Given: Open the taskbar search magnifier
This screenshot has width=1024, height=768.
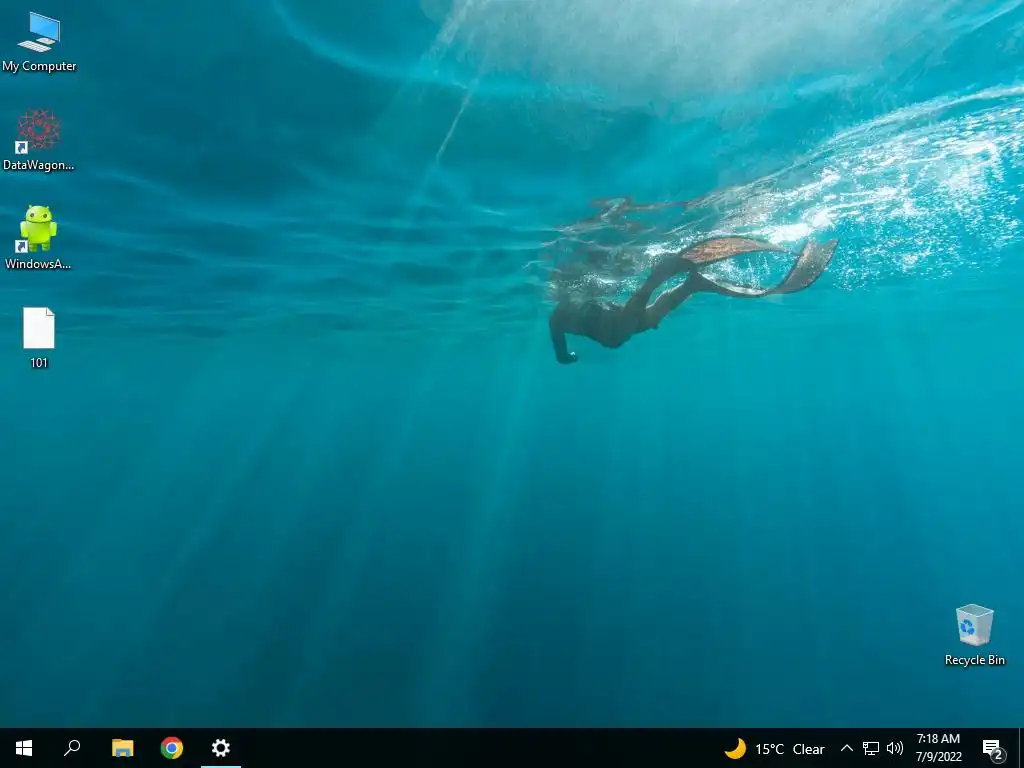Looking at the screenshot, I should point(72,748).
